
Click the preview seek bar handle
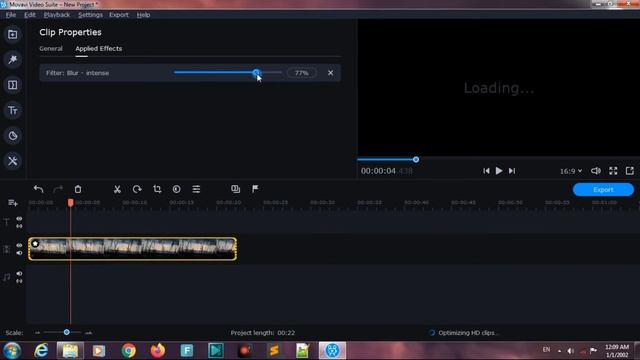pos(416,160)
